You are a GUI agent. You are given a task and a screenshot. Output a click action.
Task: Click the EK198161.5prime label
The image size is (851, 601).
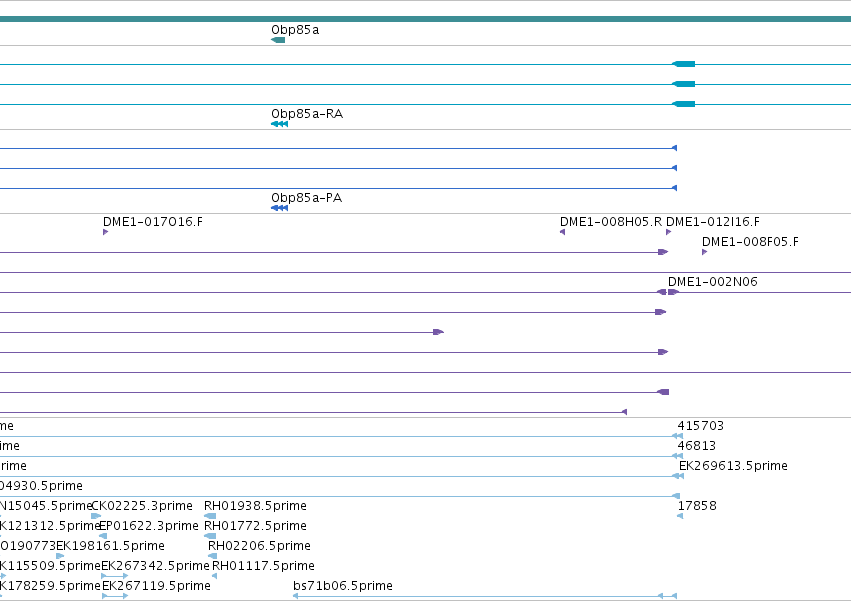111,546
